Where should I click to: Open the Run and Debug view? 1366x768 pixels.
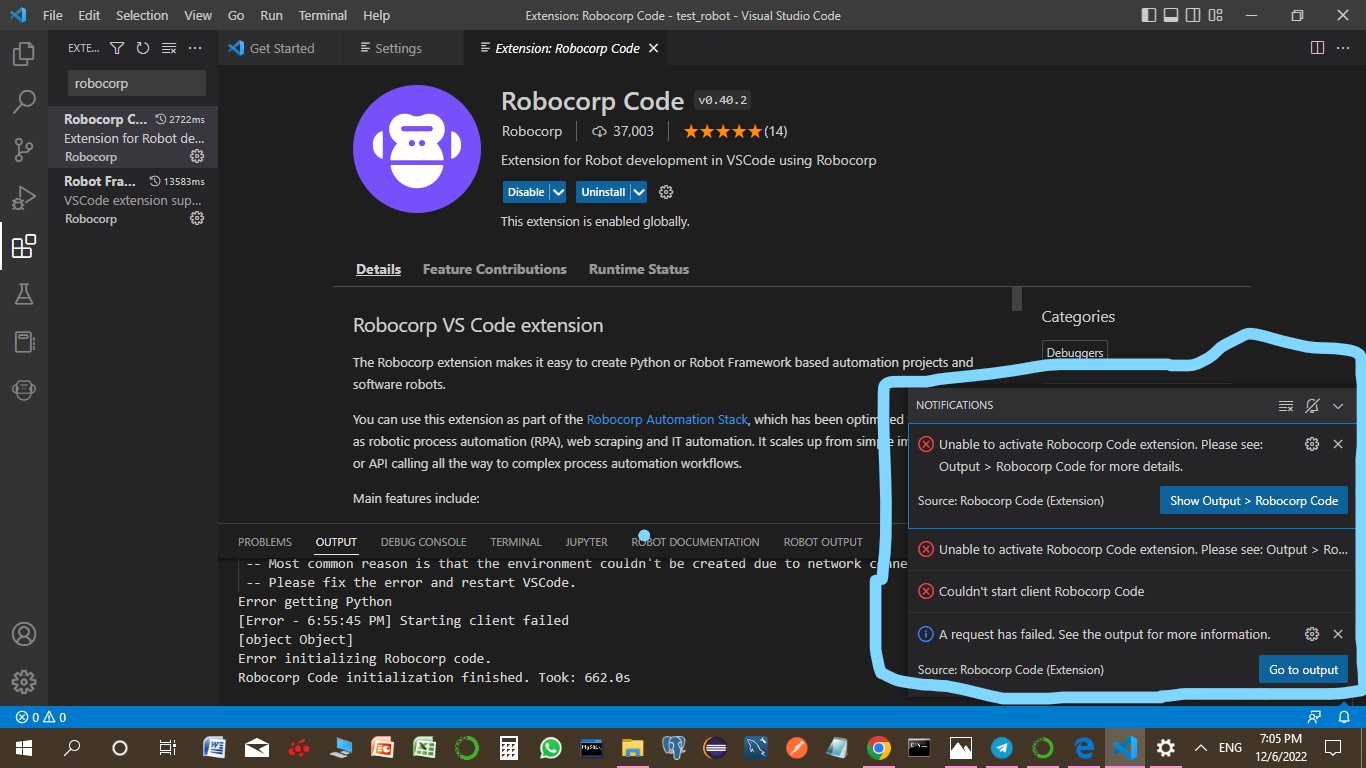24,198
